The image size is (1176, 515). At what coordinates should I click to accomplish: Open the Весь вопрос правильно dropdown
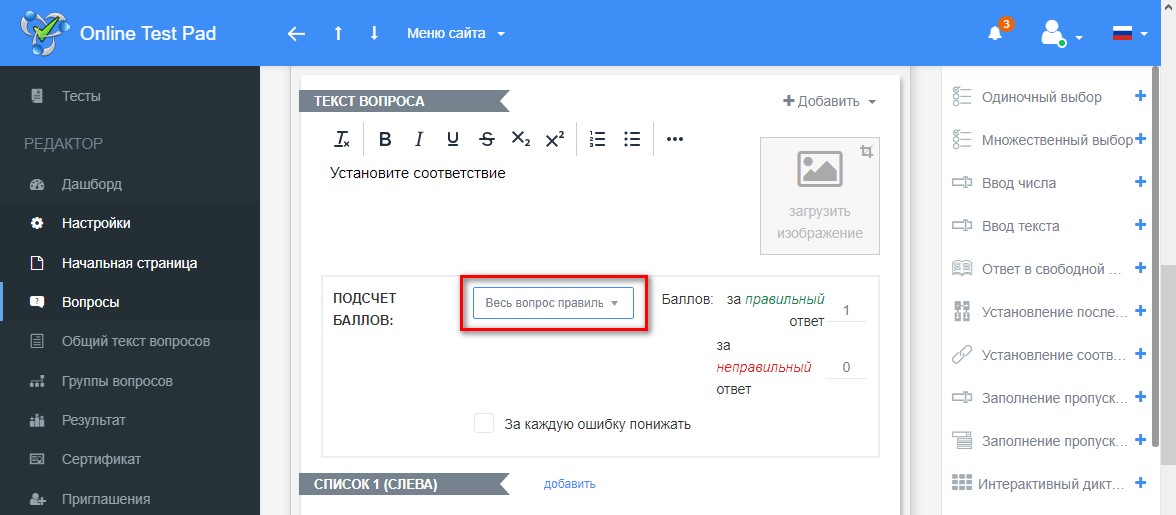pyautogui.click(x=554, y=303)
